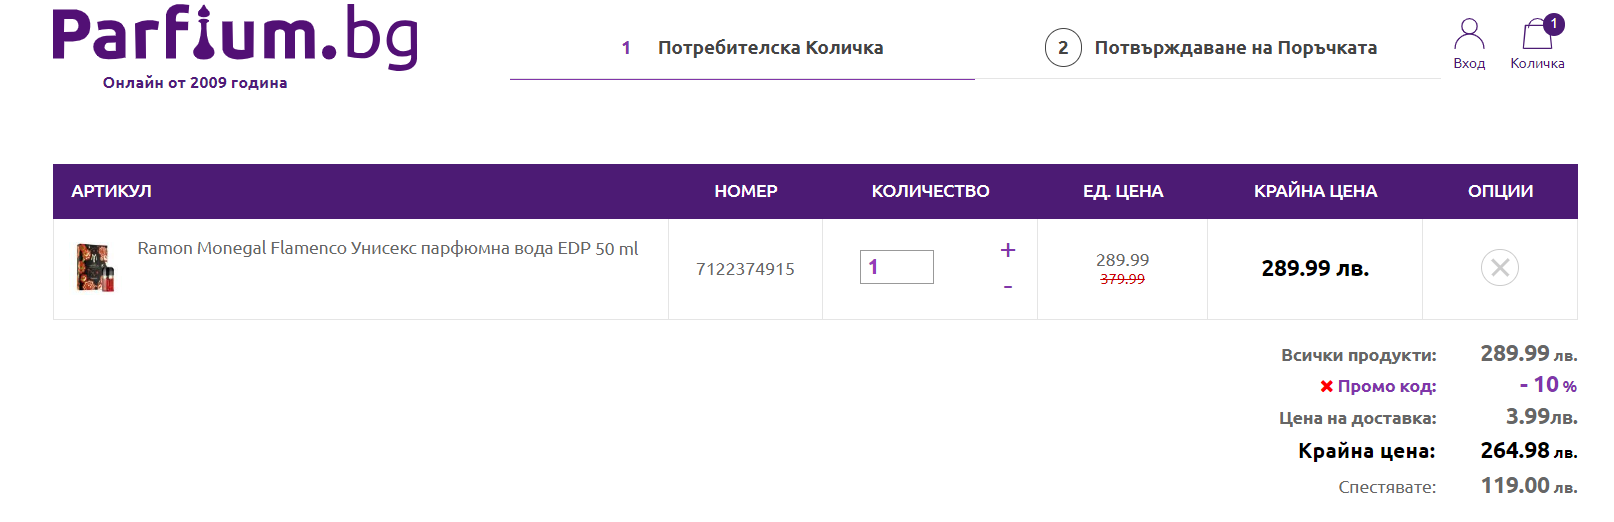The width and height of the screenshot is (1614, 522).
Task: Click the Вход text label
Action: point(1468,63)
